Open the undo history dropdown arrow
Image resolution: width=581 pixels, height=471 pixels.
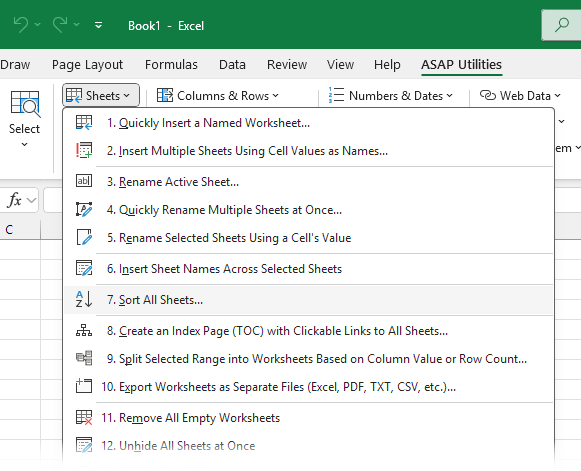tap(37, 25)
